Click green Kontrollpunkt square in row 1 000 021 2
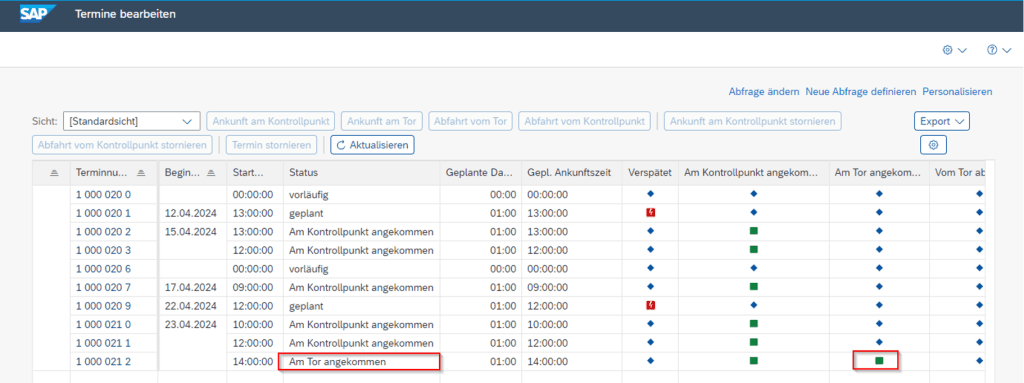Screen dimensions: 1024x383 click(x=754, y=361)
